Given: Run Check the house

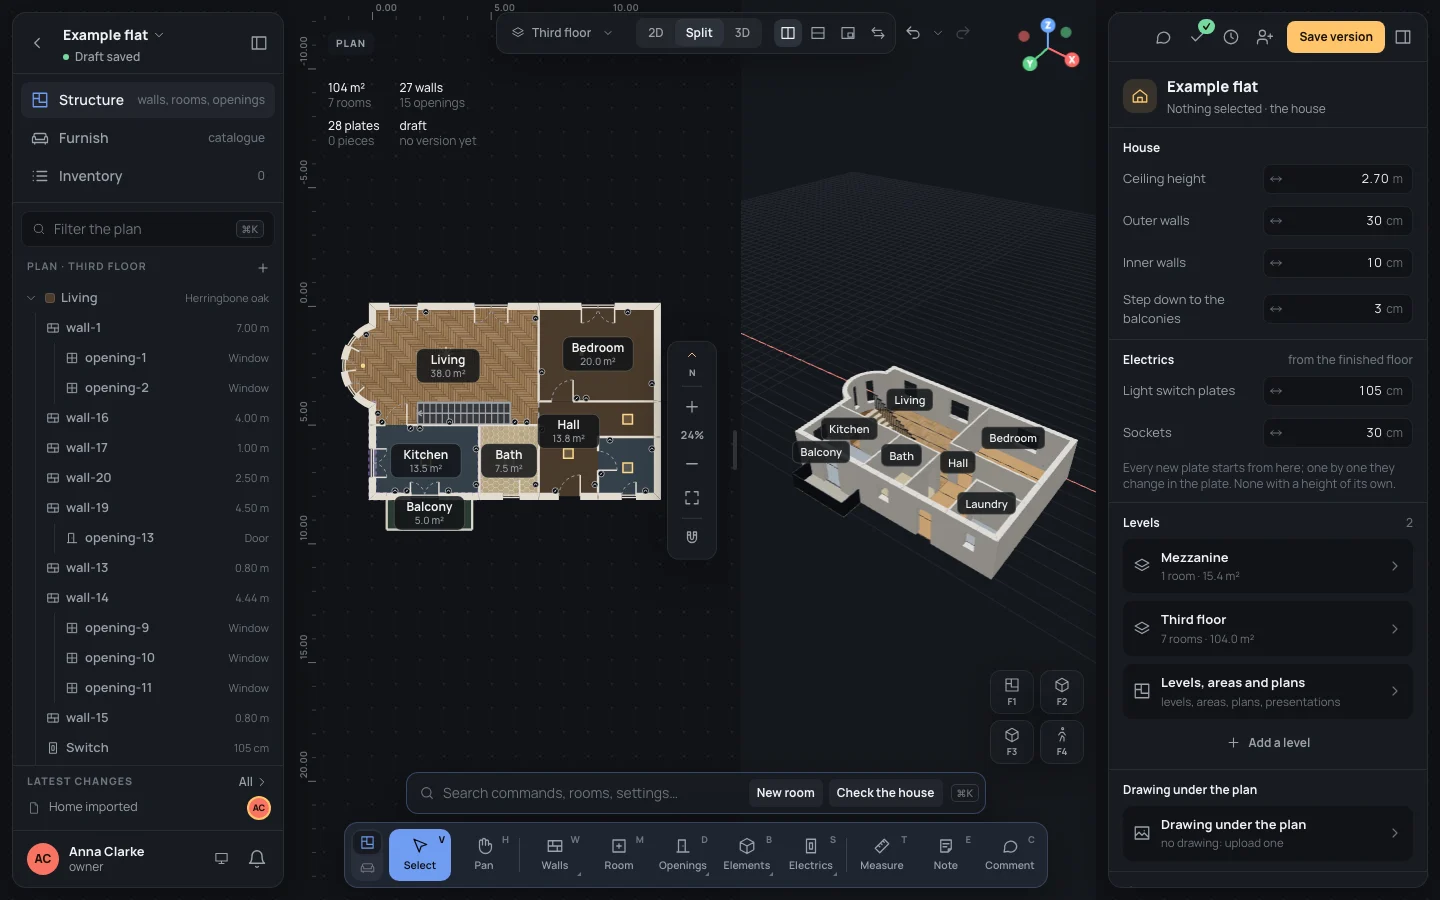Looking at the screenshot, I should [x=885, y=793].
